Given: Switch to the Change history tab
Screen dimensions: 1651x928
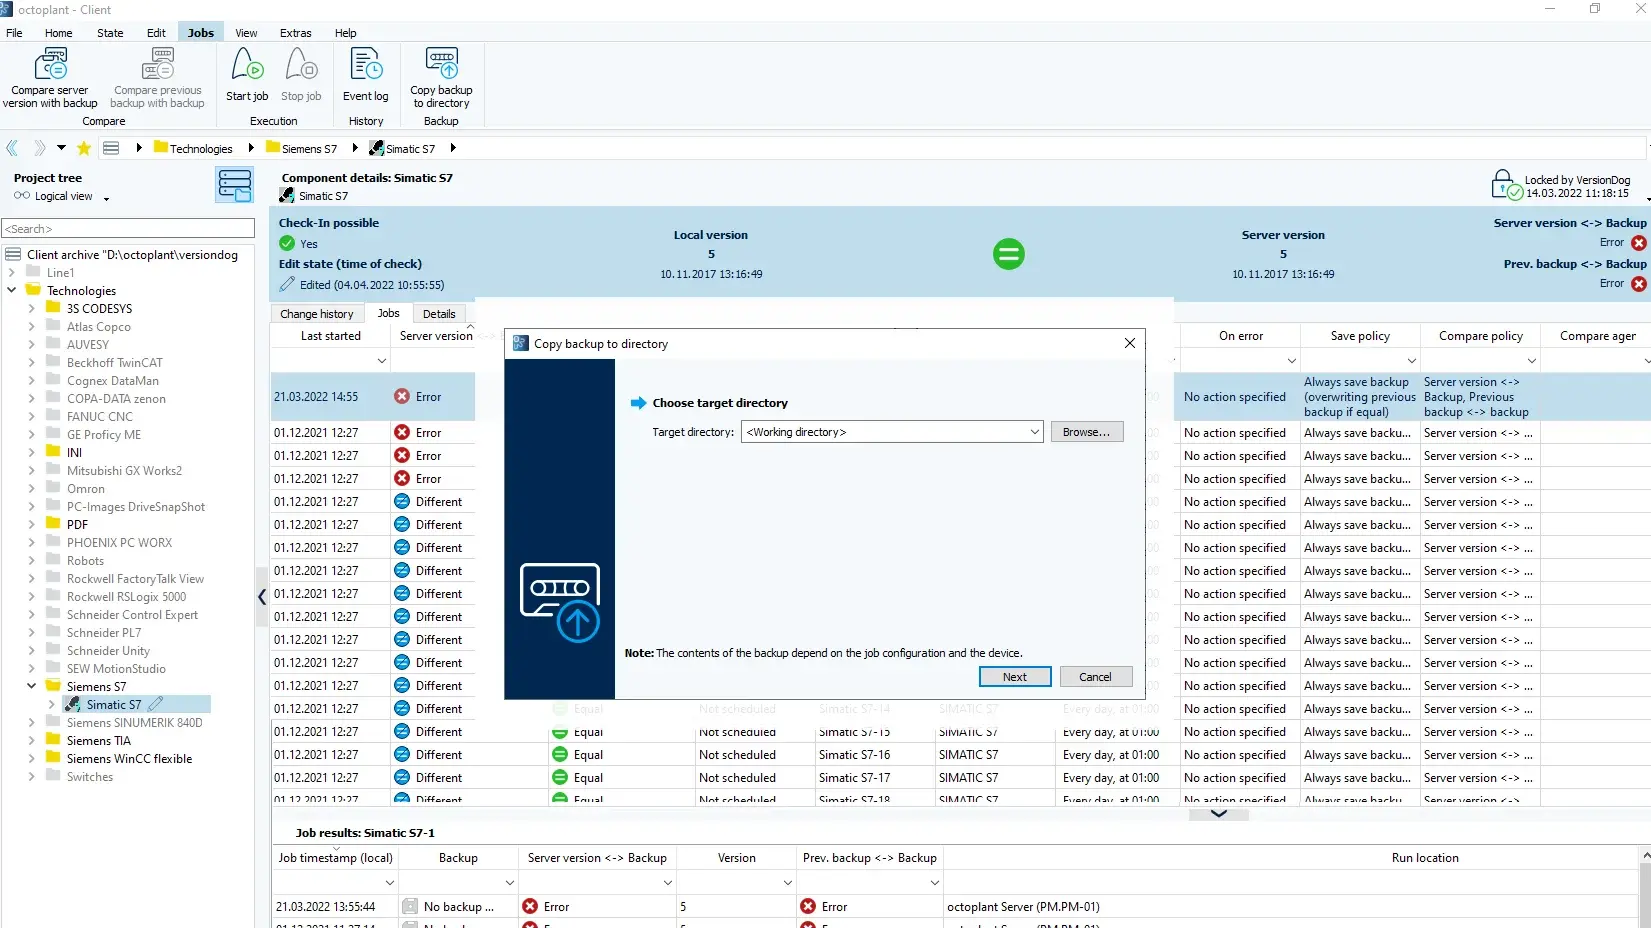Looking at the screenshot, I should pyautogui.click(x=316, y=314).
